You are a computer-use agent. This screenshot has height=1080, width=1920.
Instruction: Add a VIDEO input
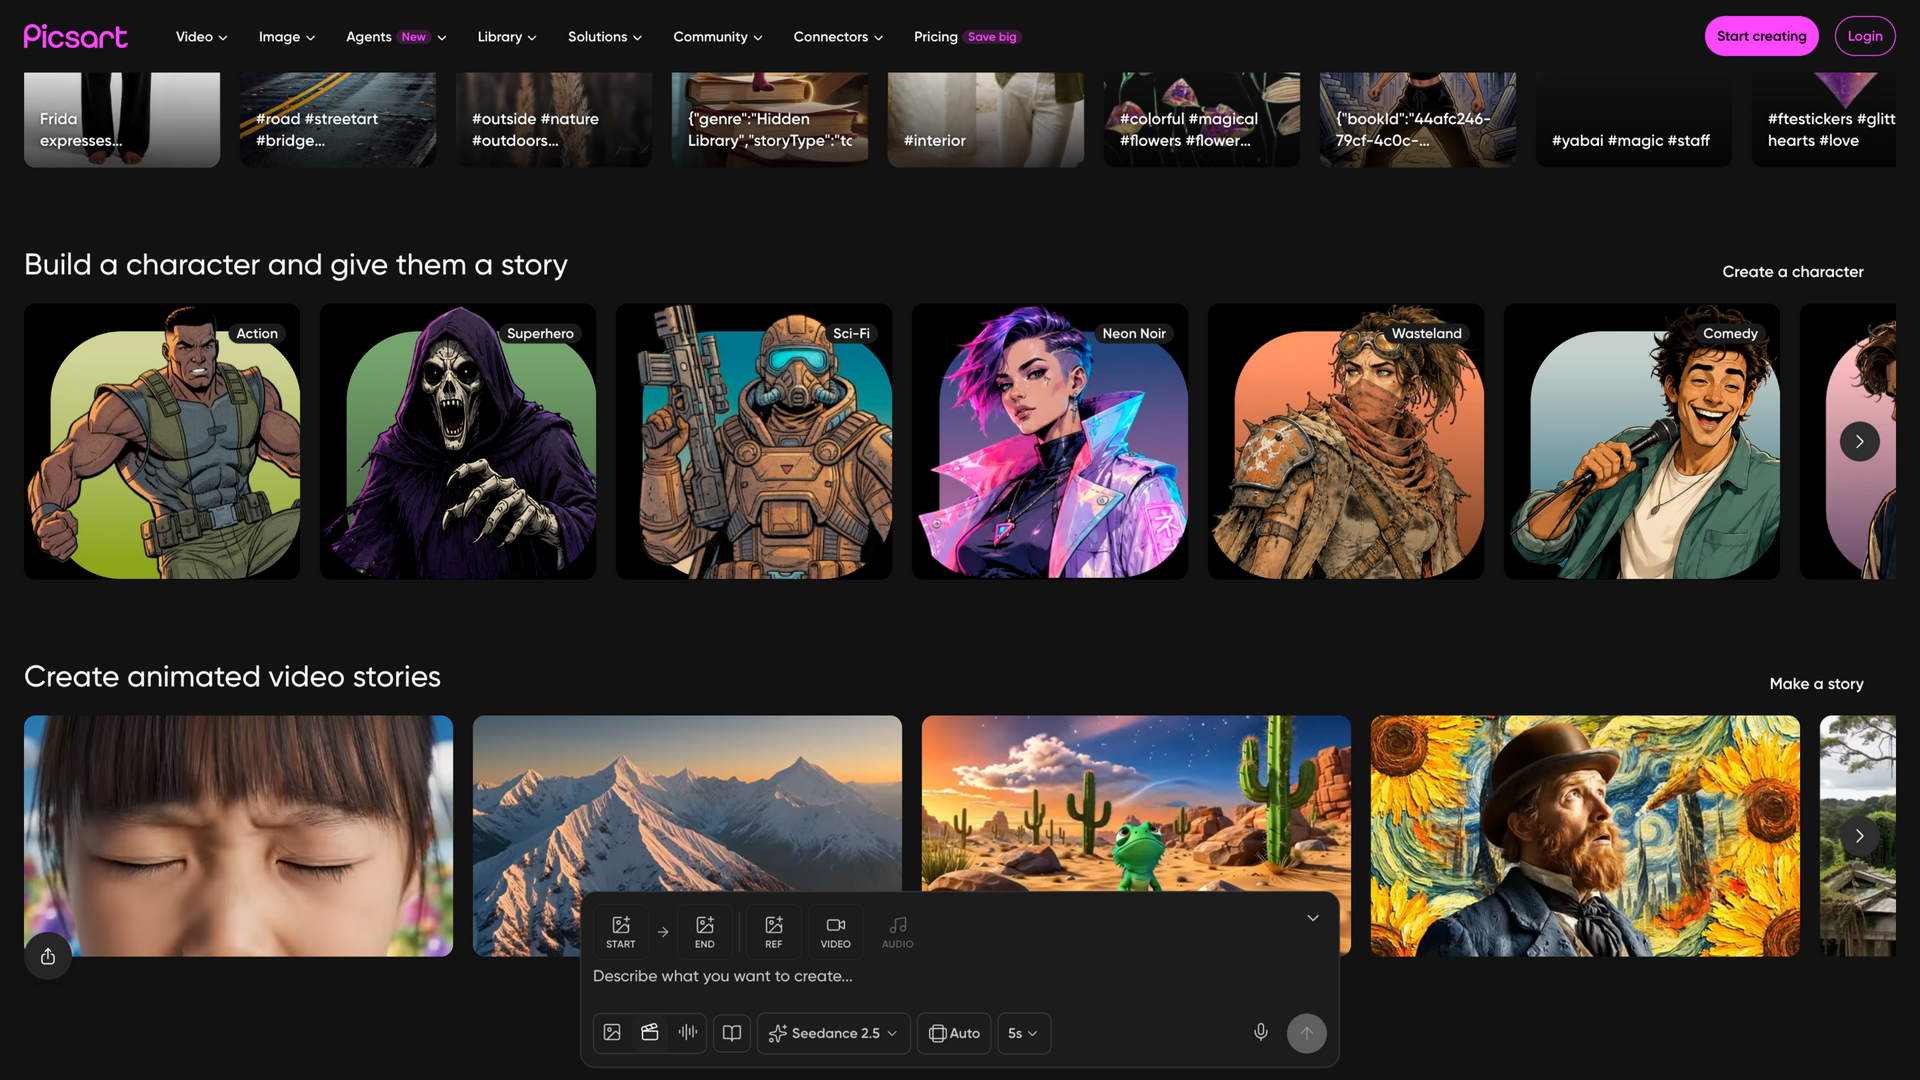click(836, 932)
